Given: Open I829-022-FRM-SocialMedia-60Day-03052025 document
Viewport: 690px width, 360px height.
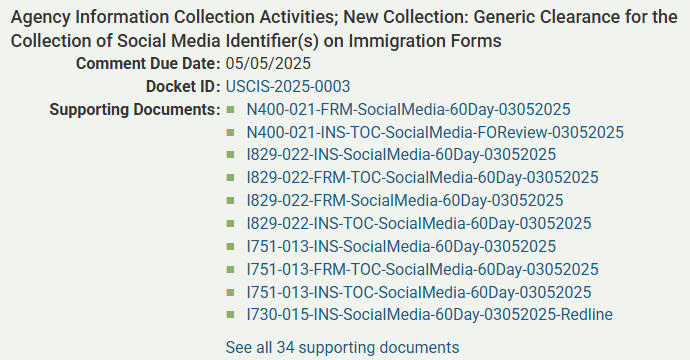Looking at the screenshot, I should pos(405,200).
